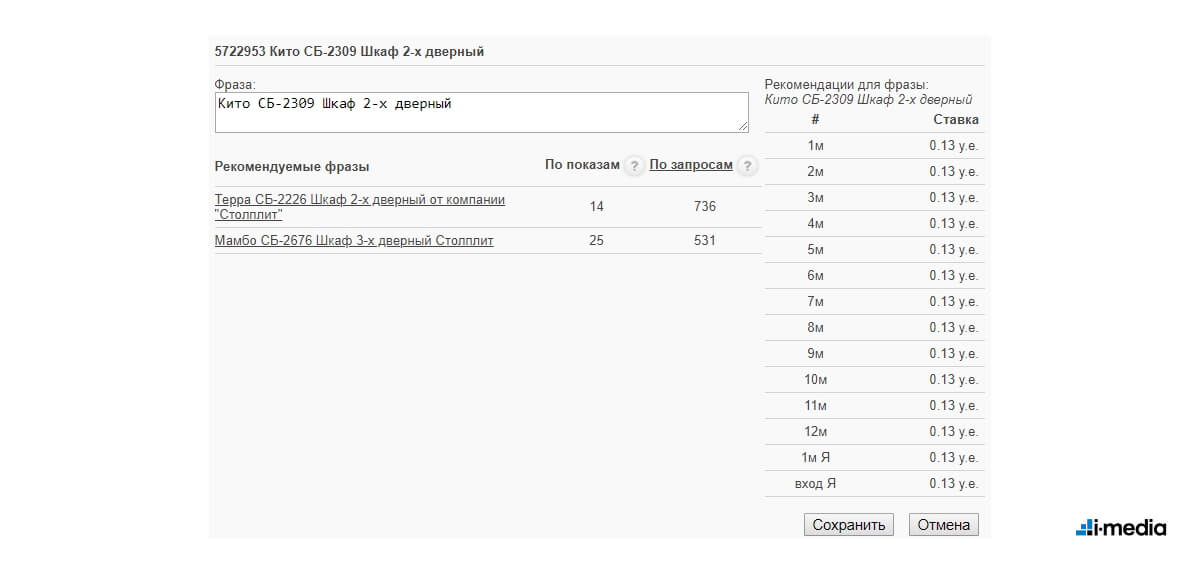Select the вход Я position row

point(874,484)
